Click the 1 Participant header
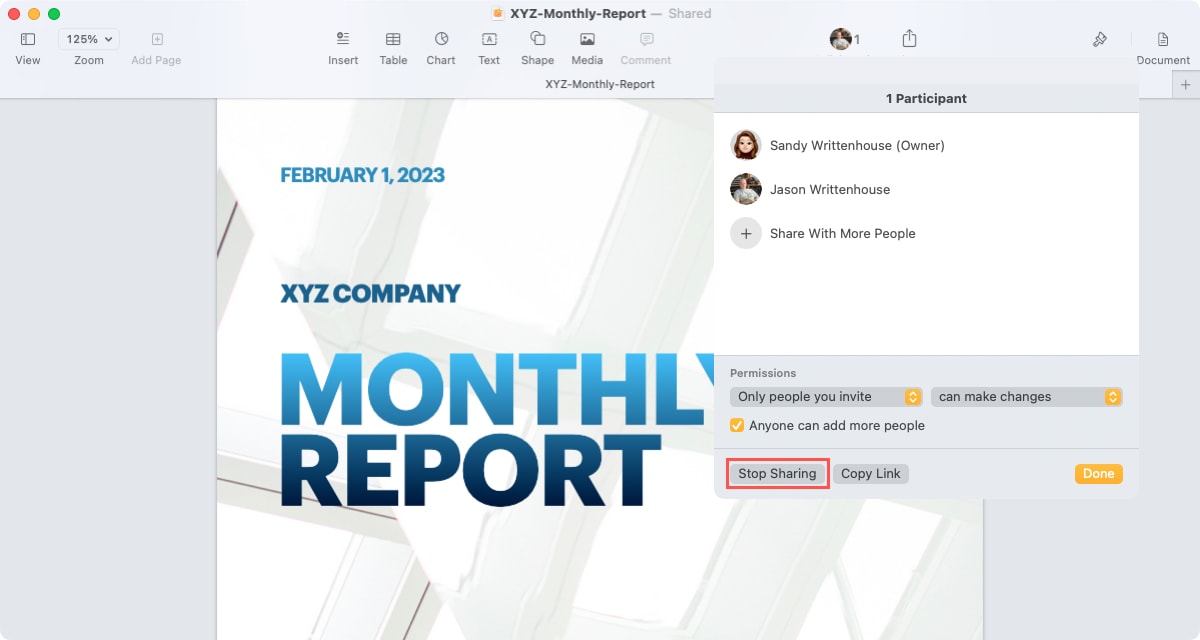This screenshot has height=640, width=1200. 926,99
